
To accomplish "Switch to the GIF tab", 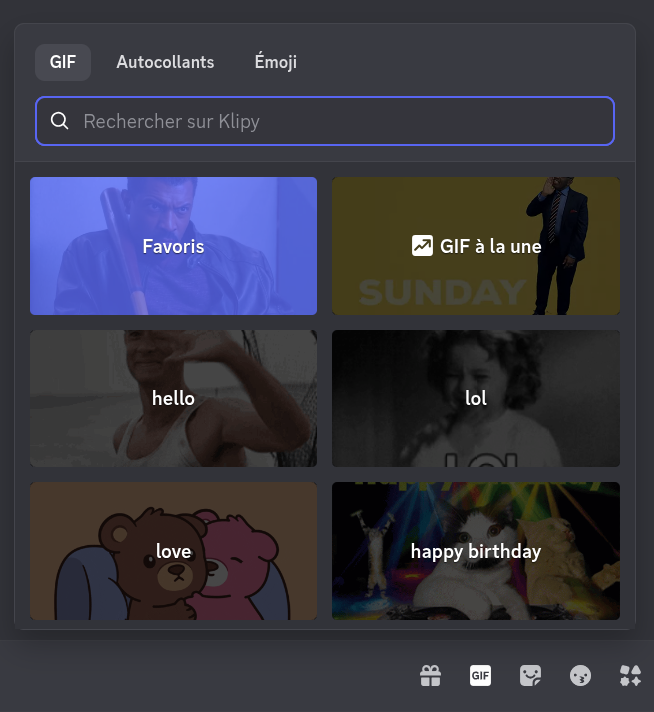I will click(x=63, y=62).
